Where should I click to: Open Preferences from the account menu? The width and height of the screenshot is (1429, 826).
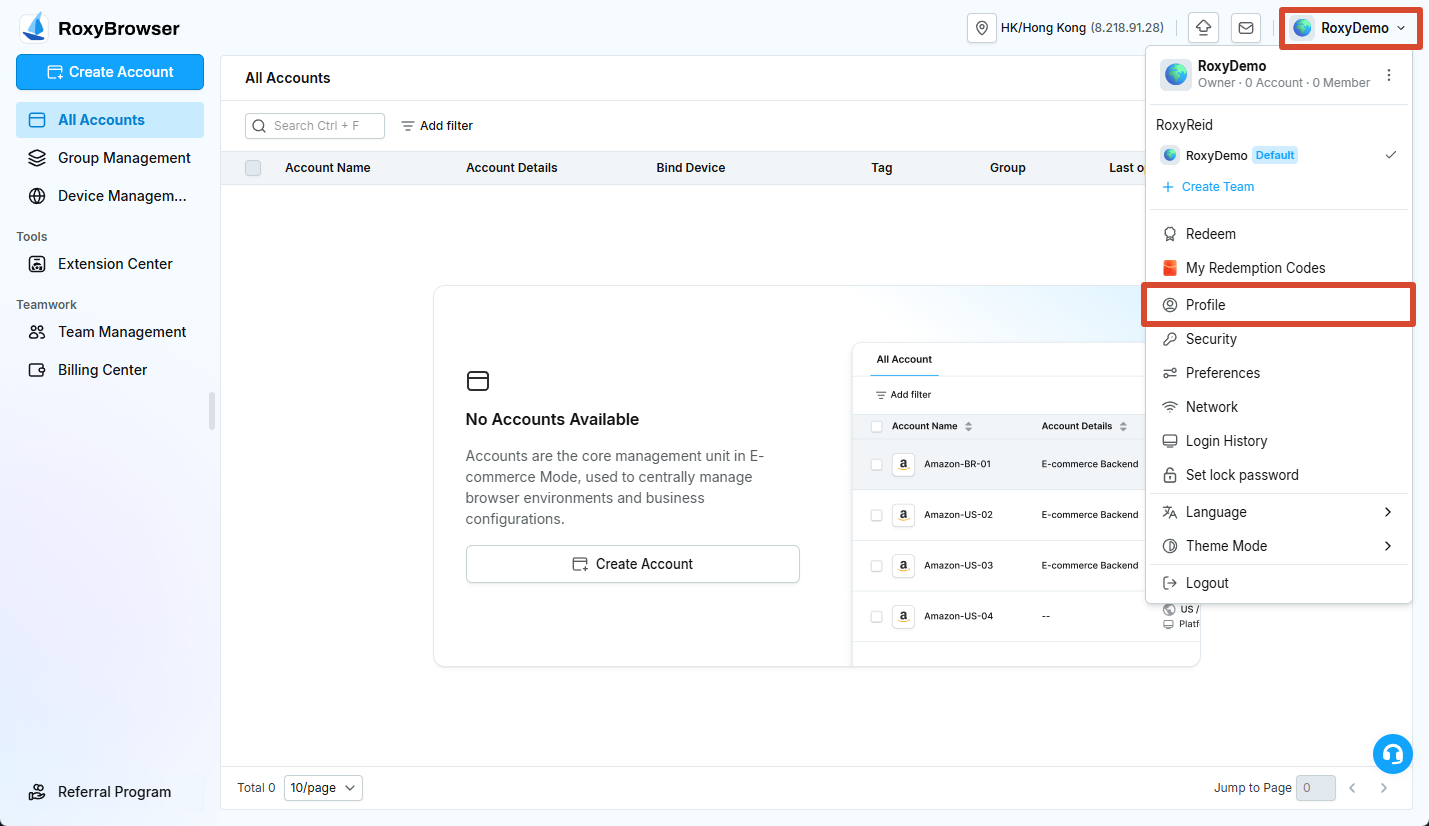point(1279,373)
